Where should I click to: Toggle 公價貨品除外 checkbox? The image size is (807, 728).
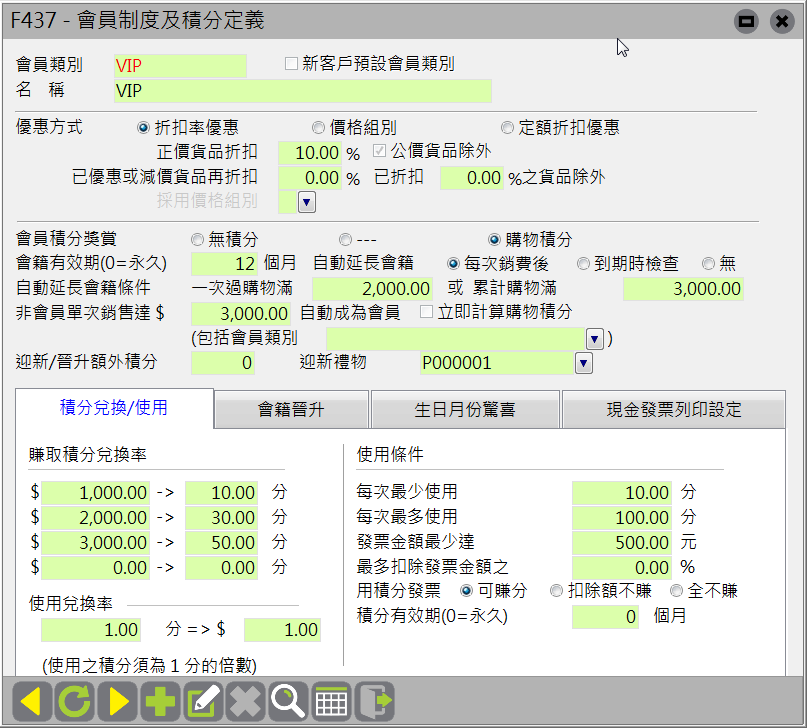pos(379,151)
